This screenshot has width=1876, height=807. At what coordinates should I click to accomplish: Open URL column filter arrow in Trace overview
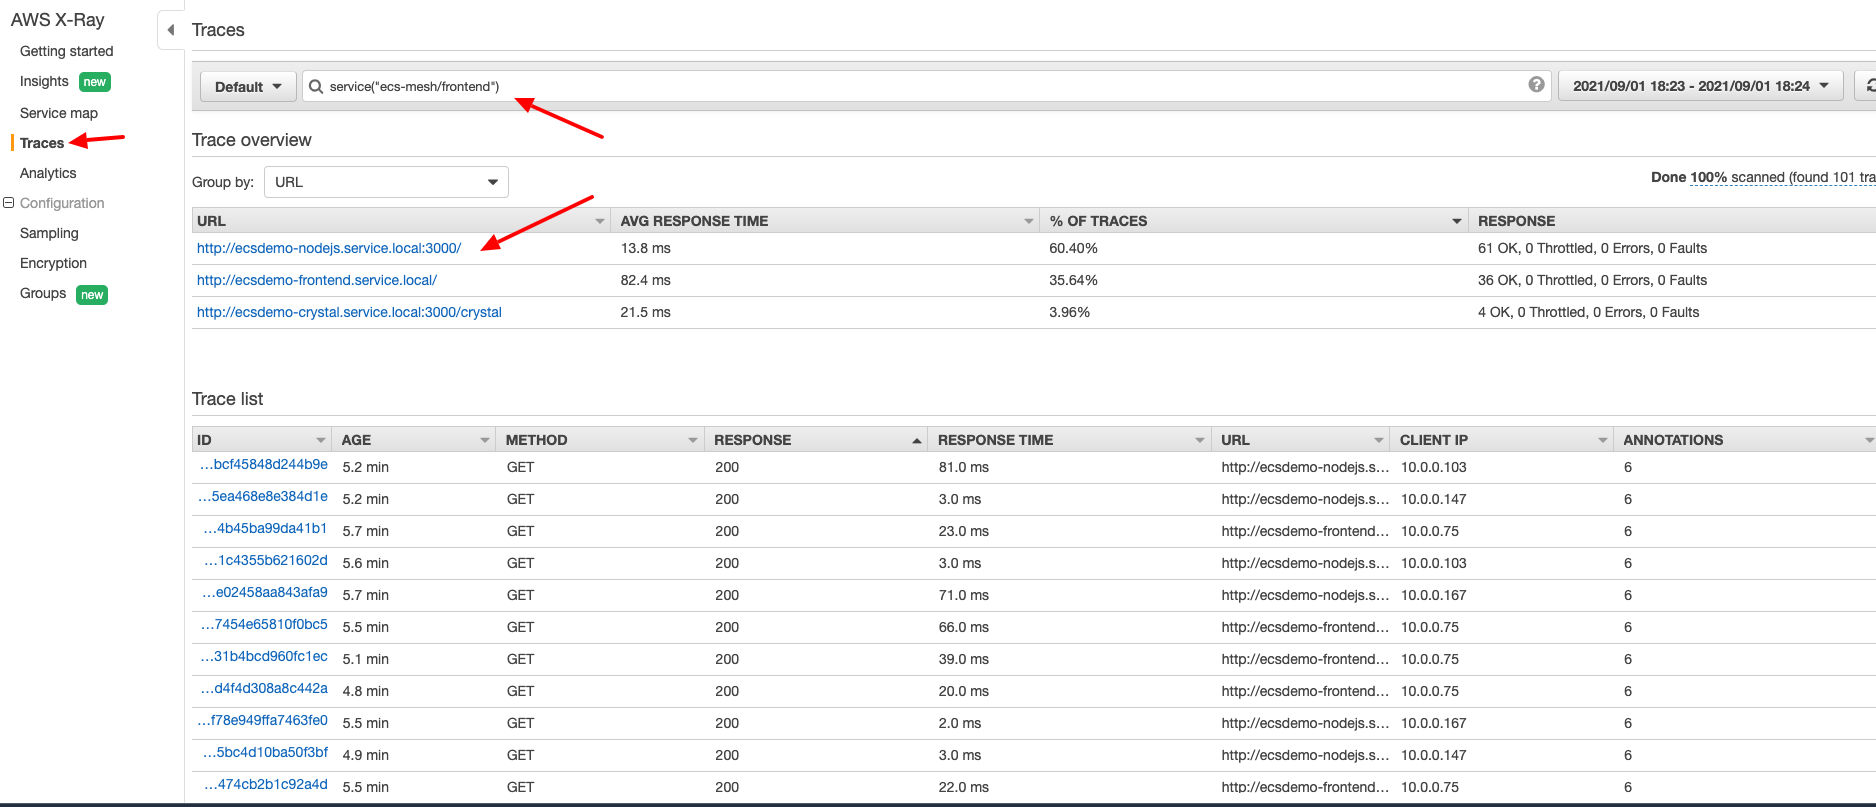tap(600, 221)
